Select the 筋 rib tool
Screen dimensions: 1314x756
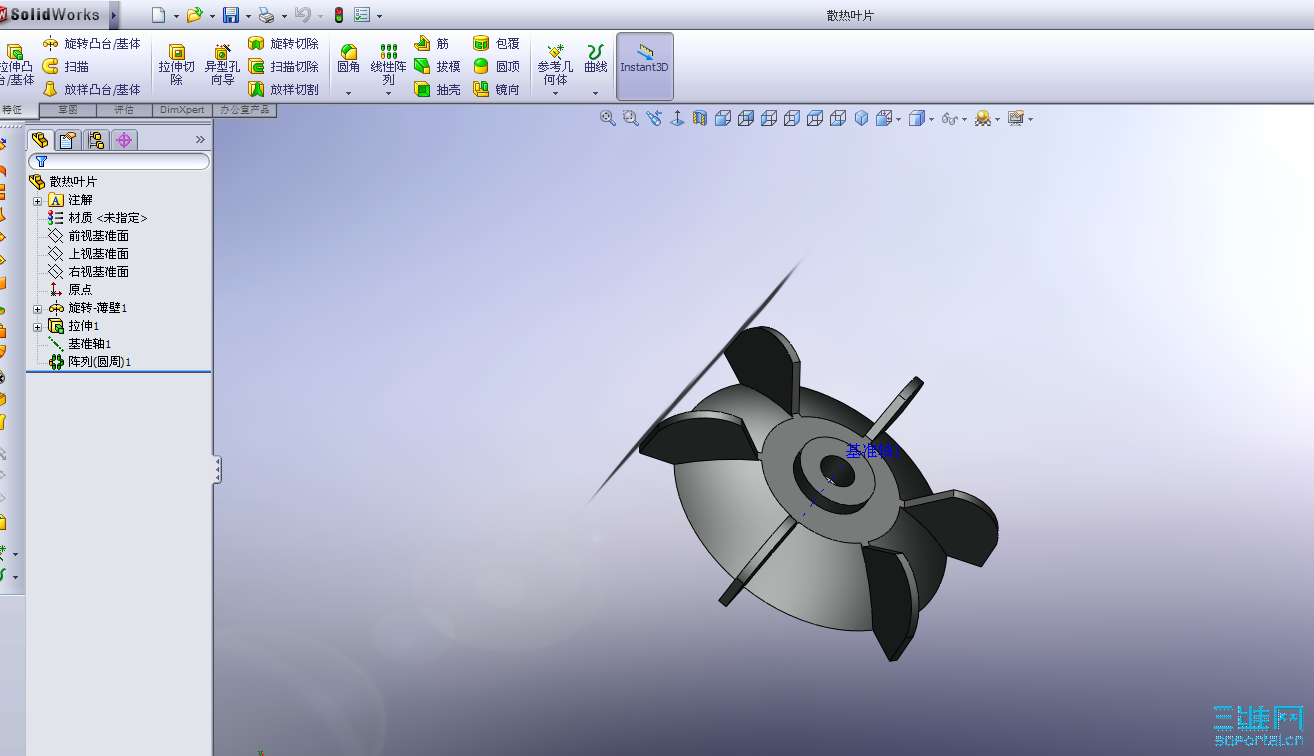click(432, 44)
